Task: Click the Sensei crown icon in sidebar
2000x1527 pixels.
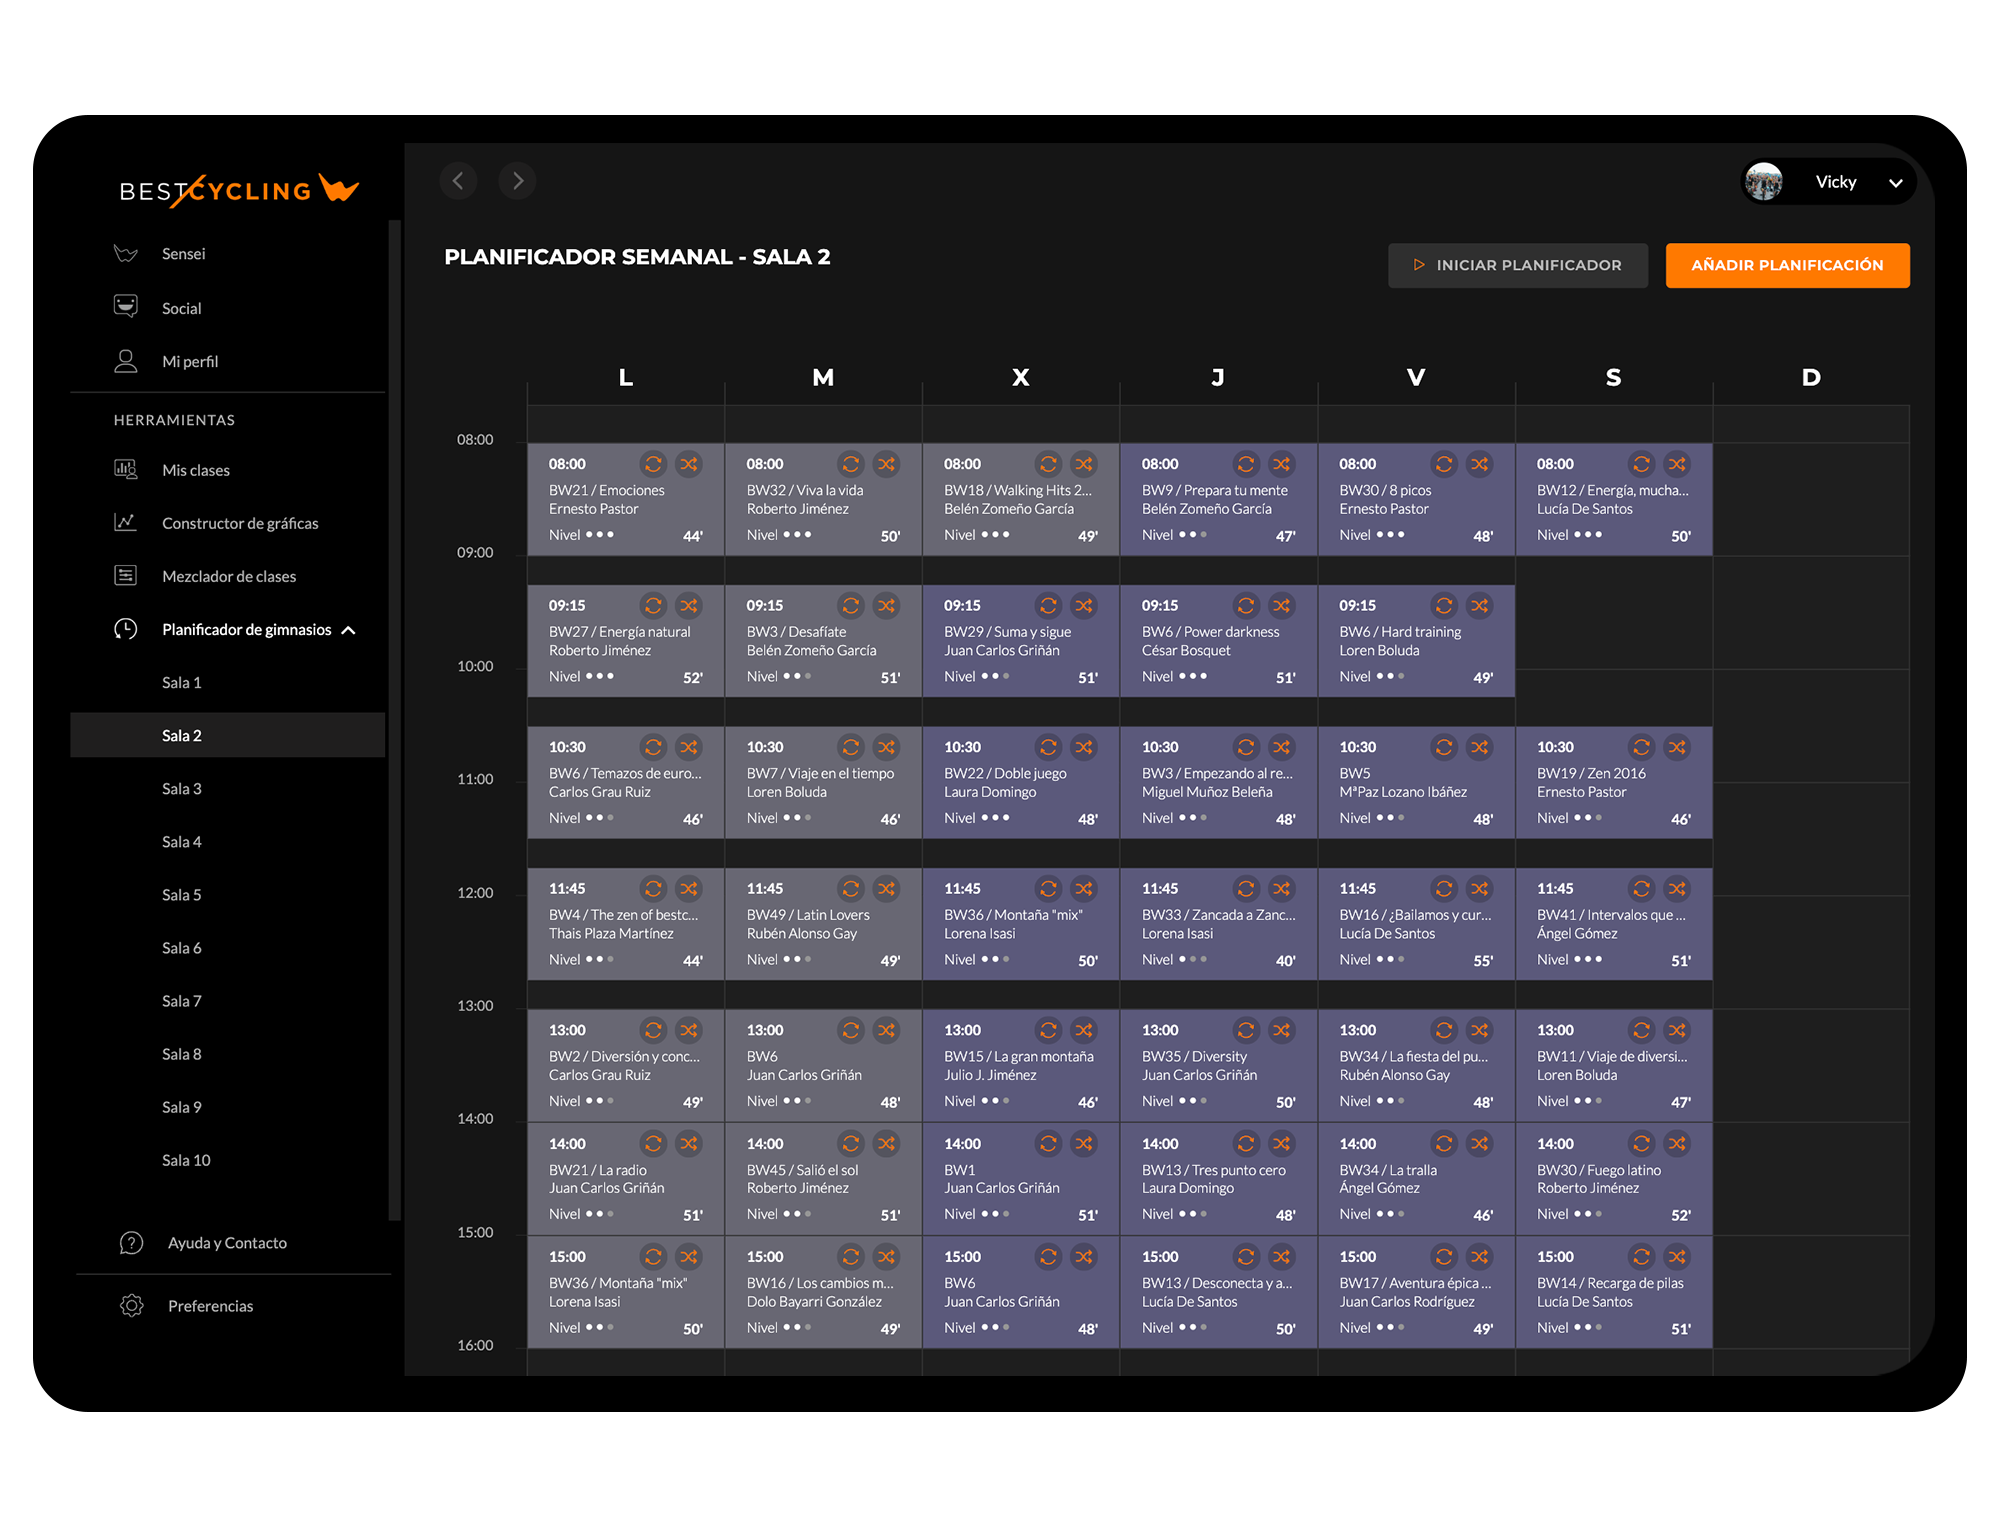Action: pyautogui.click(x=126, y=253)
